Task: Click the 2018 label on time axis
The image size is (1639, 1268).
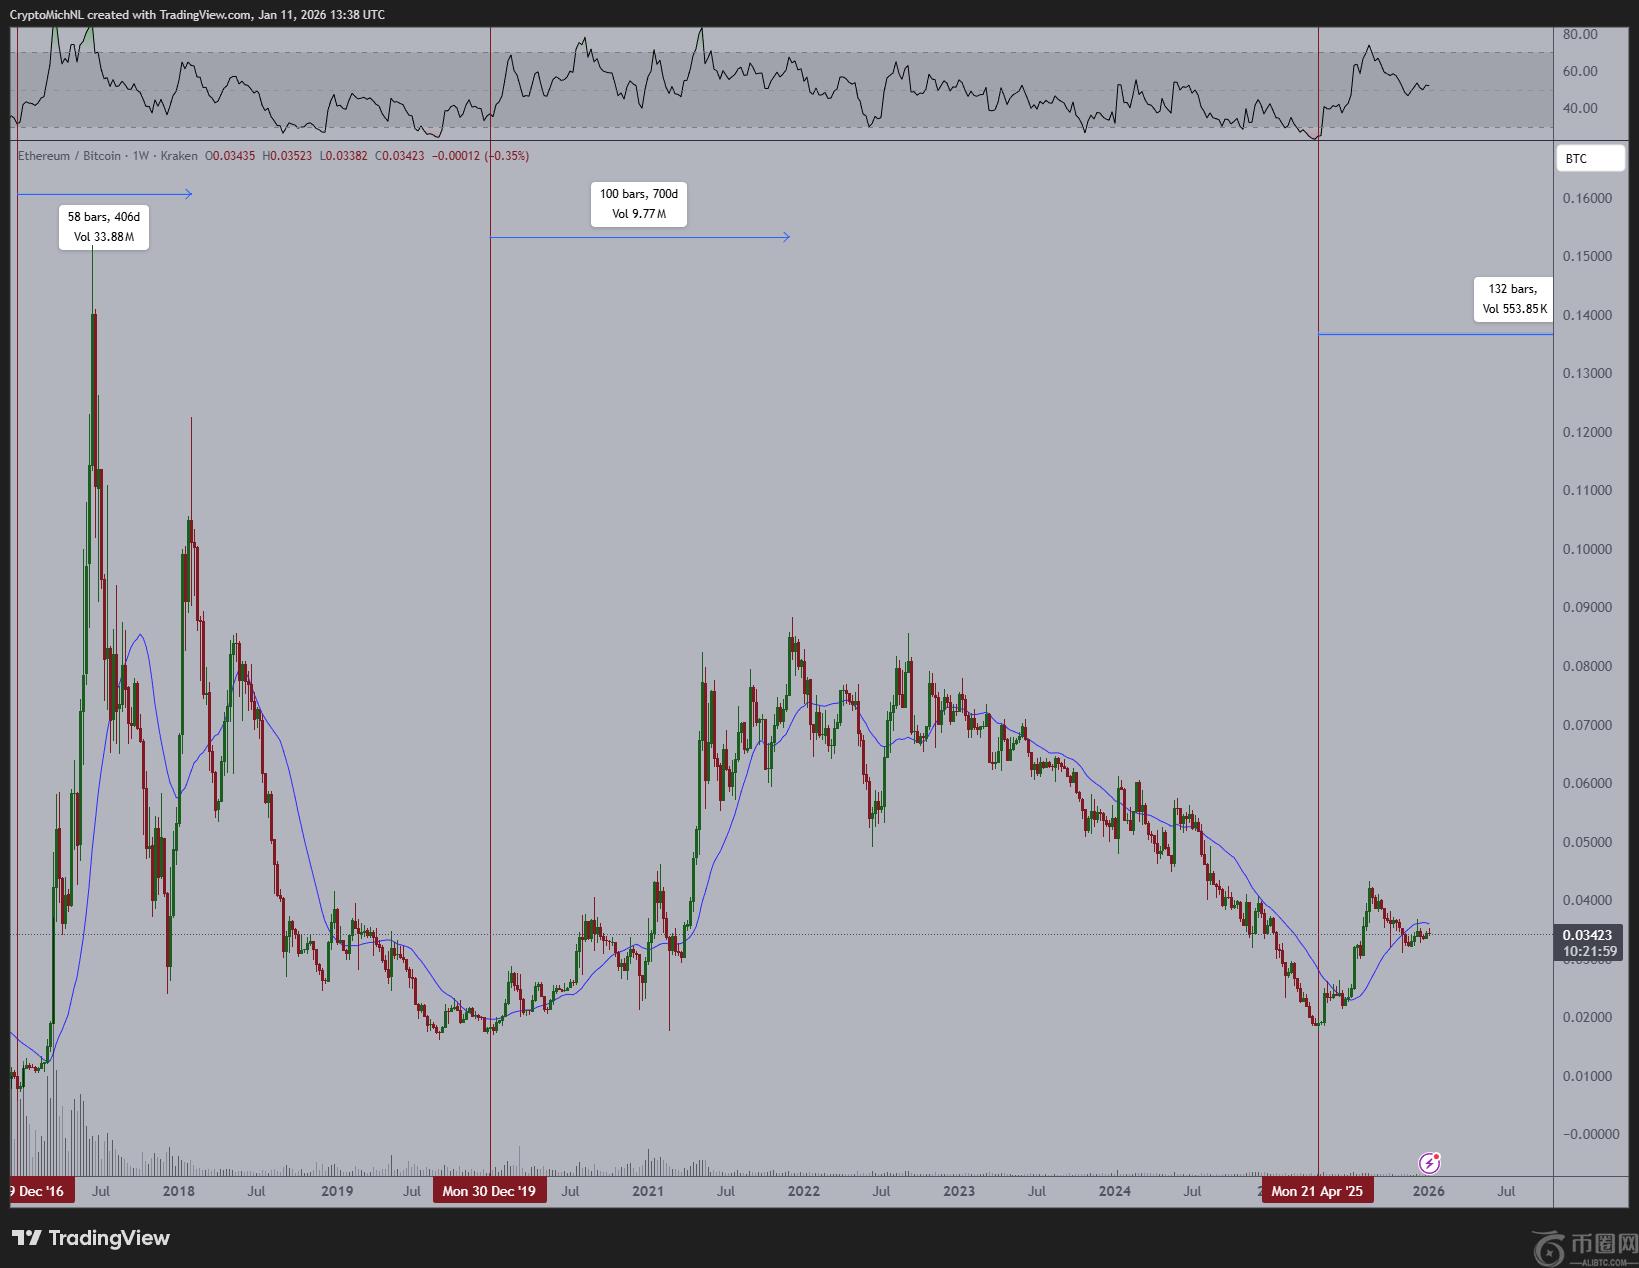Action: [x=179, y=1191]
